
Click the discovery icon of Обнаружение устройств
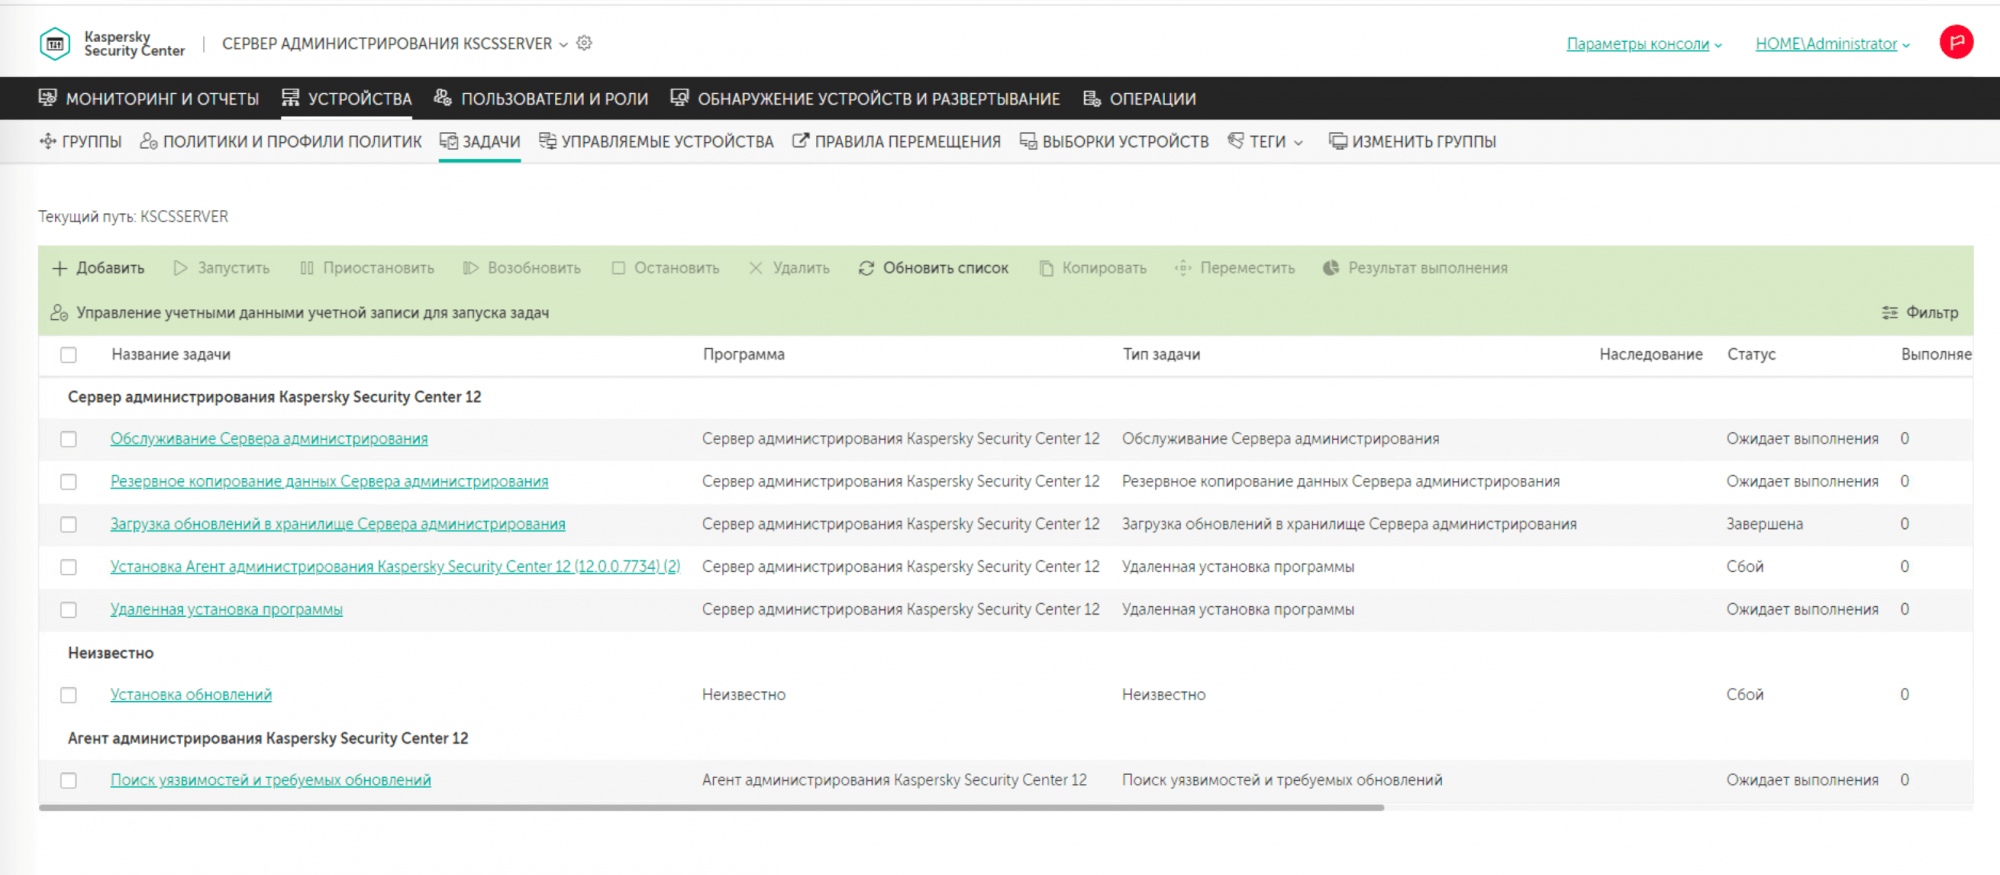click(680, 98)
